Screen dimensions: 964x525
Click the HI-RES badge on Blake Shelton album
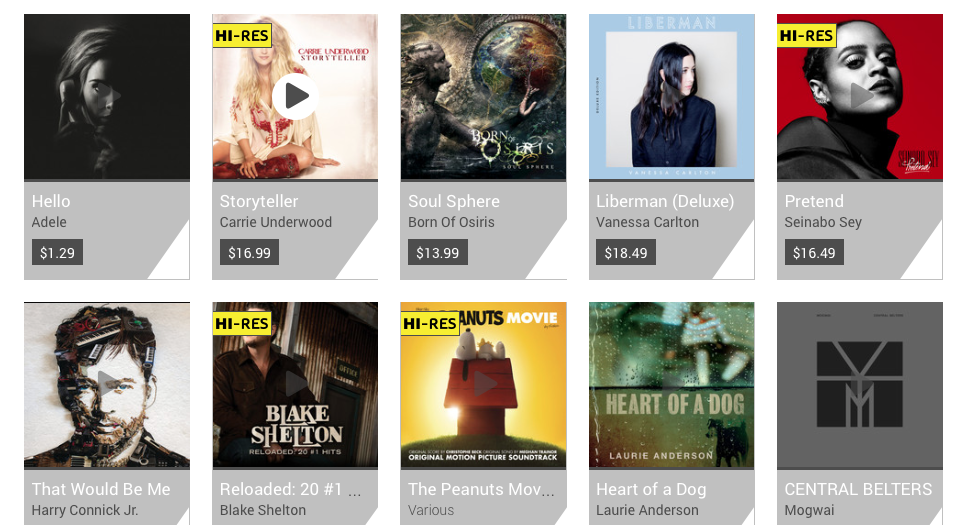point(242,323)
